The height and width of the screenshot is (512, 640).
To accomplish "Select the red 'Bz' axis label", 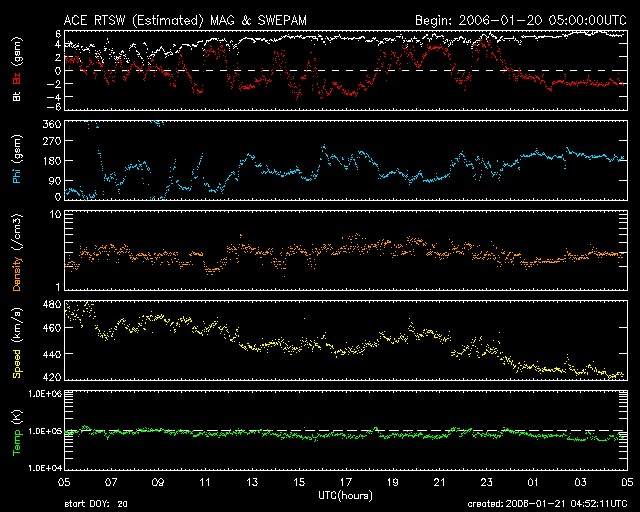I will pos(17,78).
